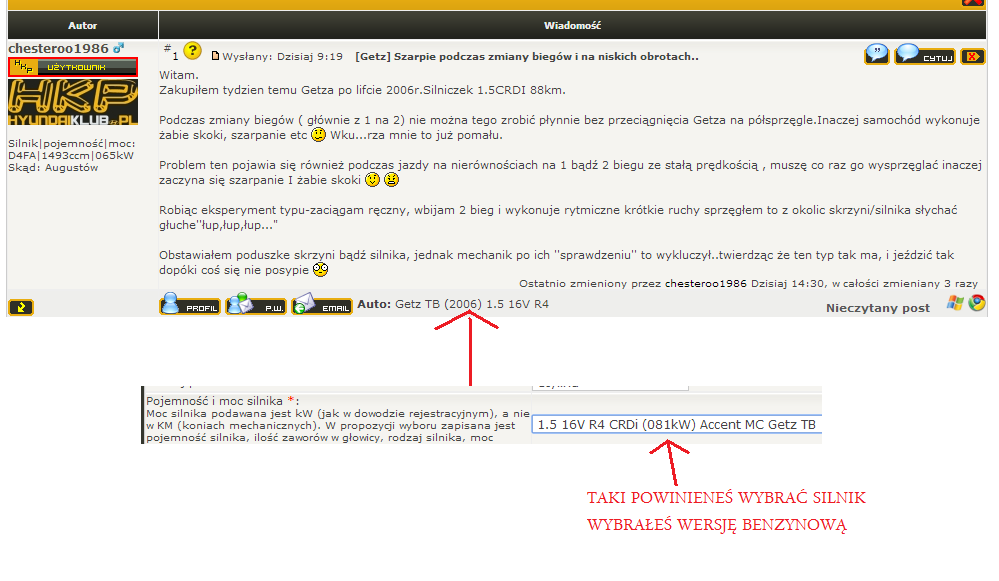Click the "Autor" column header
Viewport: 999px width, 581px height.
coord(83,25)
